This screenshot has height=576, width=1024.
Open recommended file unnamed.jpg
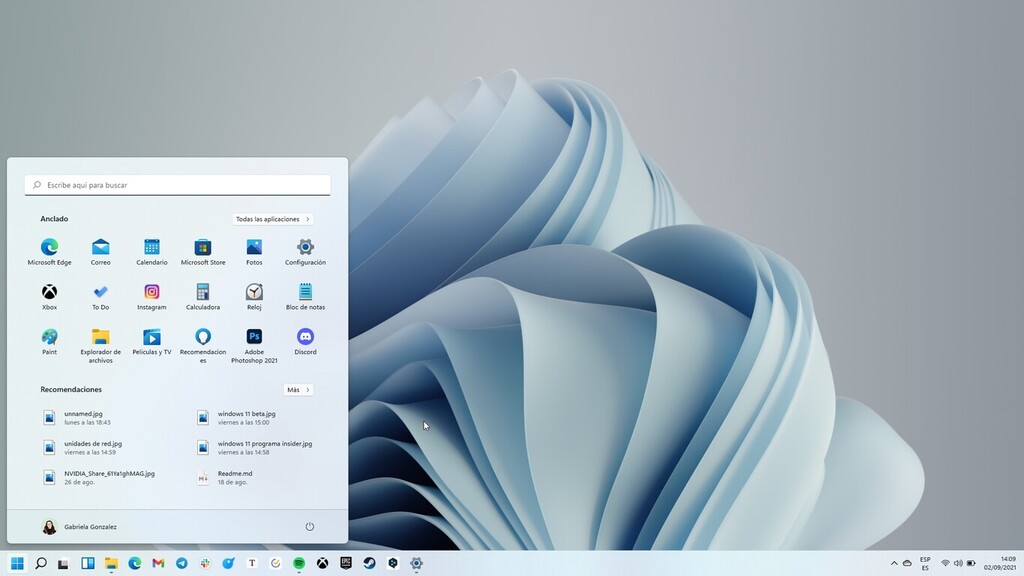84,417
